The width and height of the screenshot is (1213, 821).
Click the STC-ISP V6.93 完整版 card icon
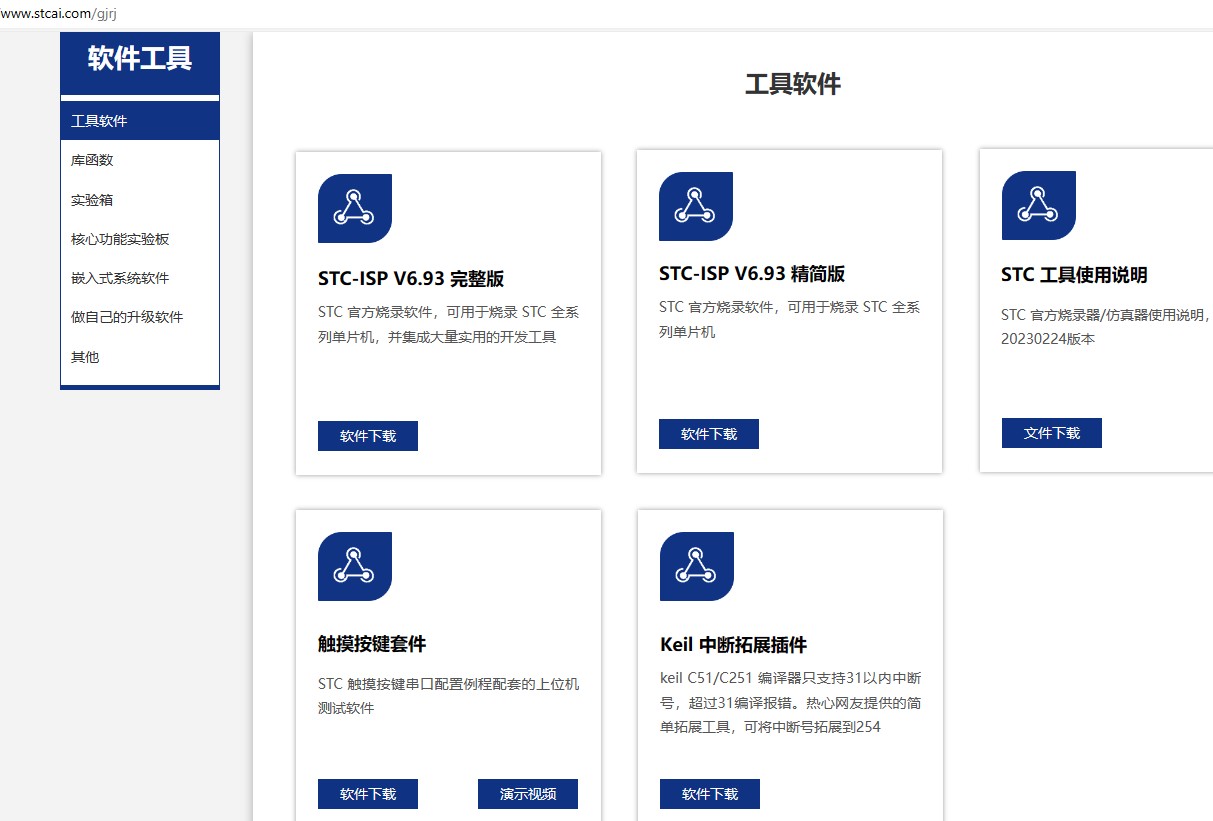[355, 208]
